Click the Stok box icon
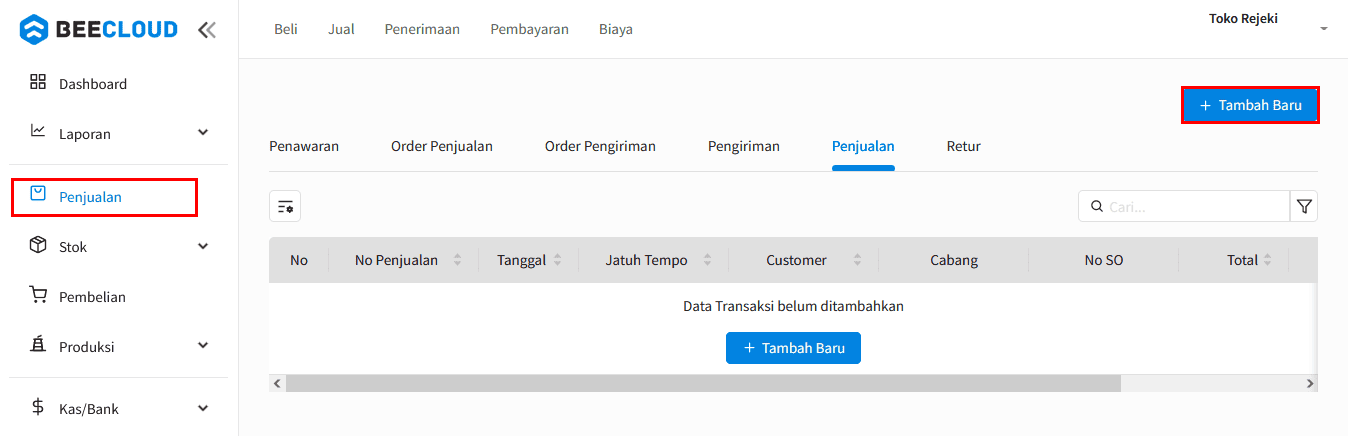1348x436 pixels. point(38,245)
